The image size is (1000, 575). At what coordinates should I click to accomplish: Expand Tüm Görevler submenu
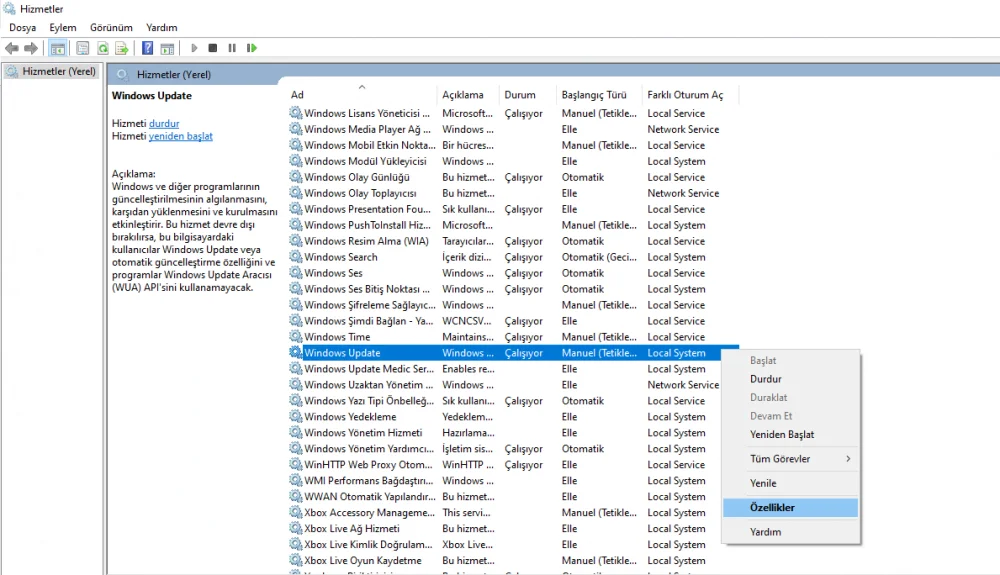click(791, 458)
